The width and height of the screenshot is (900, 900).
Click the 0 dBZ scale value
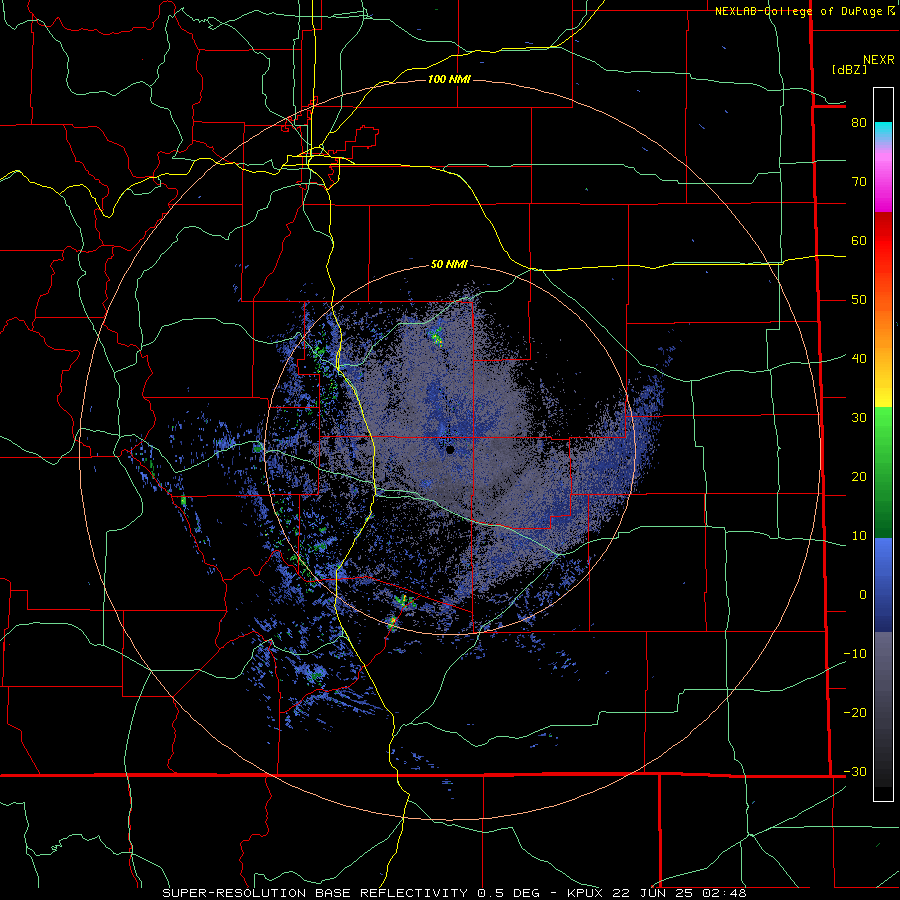[863, 595]
